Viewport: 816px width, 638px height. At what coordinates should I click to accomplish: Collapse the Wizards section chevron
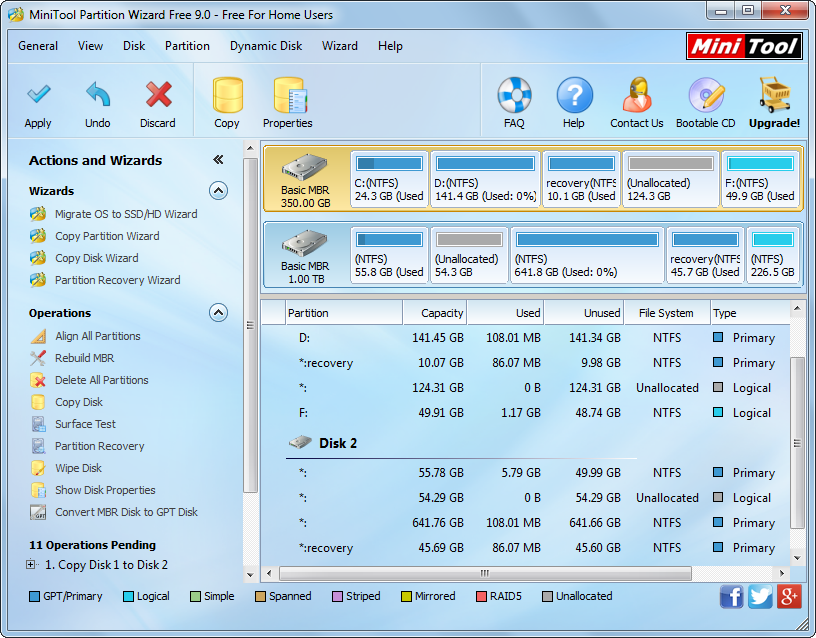click(x=219, y=191)
